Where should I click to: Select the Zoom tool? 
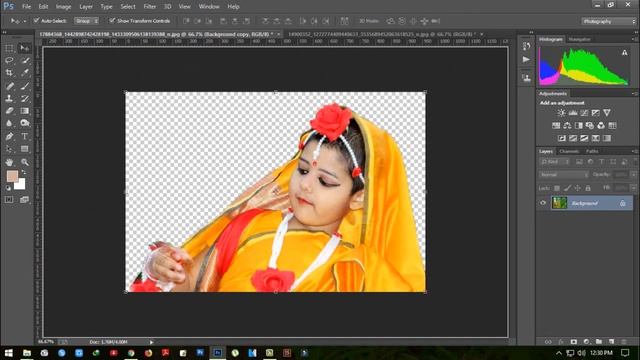tap(24, 162)
